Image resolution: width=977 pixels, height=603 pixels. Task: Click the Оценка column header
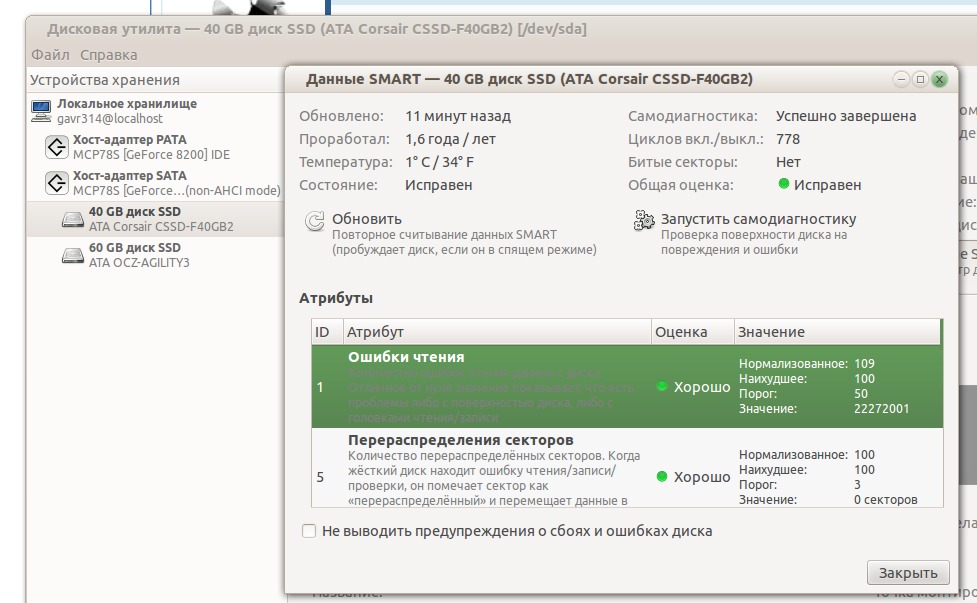pyautogui.click(x=692, y=332)
